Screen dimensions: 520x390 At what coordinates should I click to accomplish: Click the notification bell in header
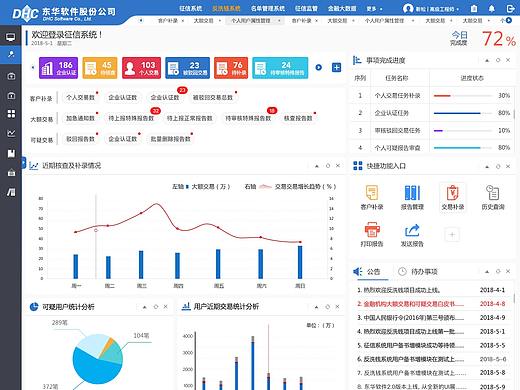pos(491,9)
